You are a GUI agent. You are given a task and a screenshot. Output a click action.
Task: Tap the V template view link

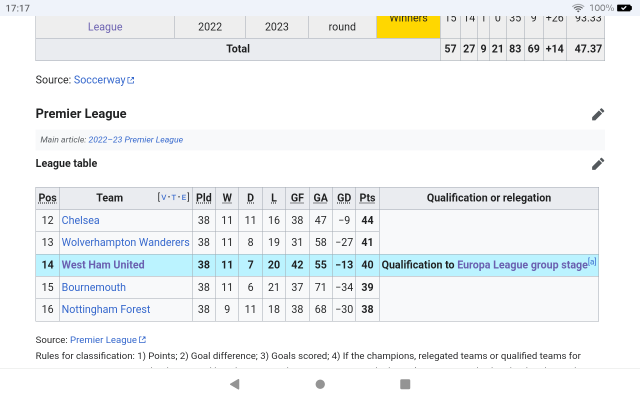coord(162,198)
